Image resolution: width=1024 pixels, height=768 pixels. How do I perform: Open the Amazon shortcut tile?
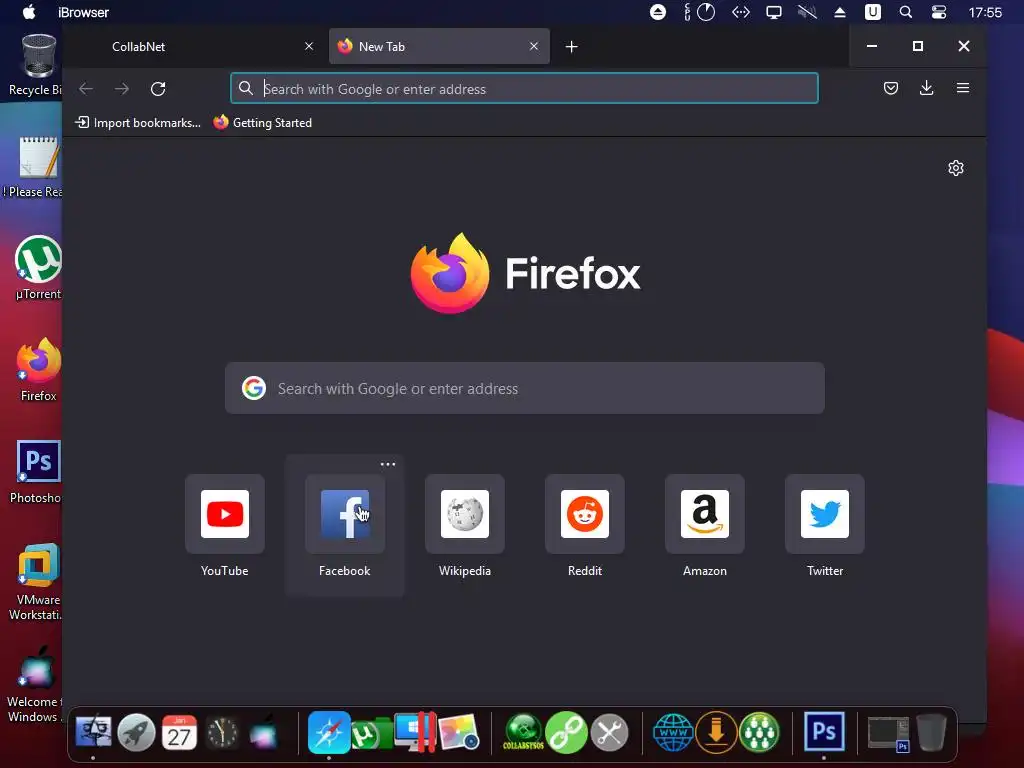705,514
